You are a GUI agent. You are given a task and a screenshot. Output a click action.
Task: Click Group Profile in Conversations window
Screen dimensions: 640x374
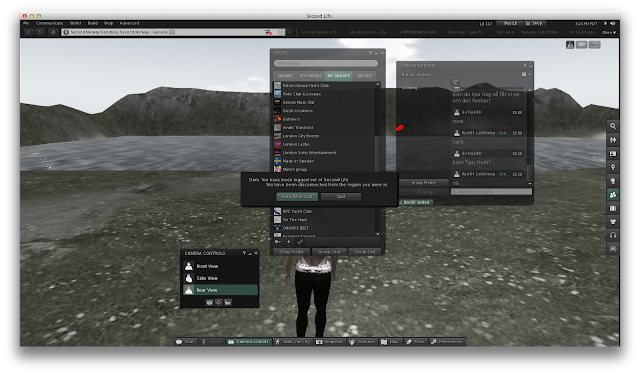tap(423, 183)
